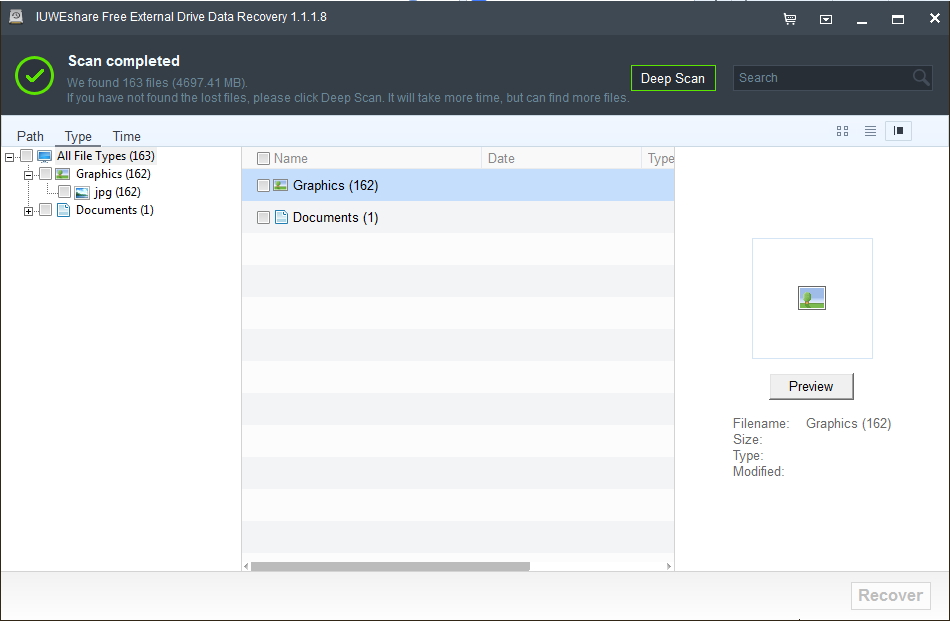Click the scrollbar right arrow

pos(668,566)
